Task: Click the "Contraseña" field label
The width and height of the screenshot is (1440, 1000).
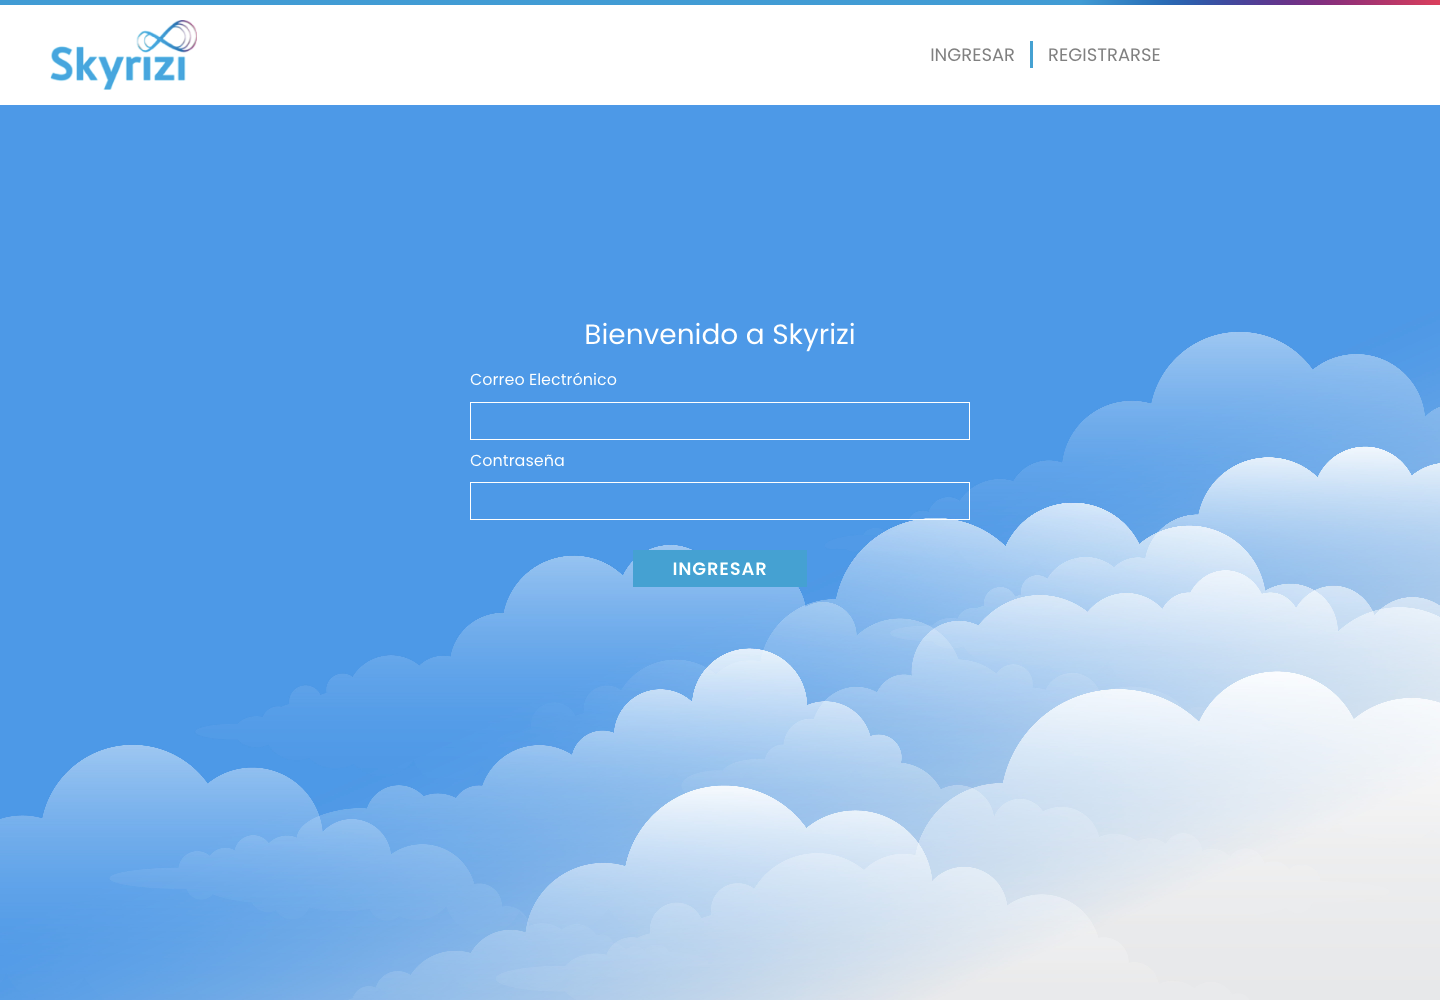Action: point(517,461)
